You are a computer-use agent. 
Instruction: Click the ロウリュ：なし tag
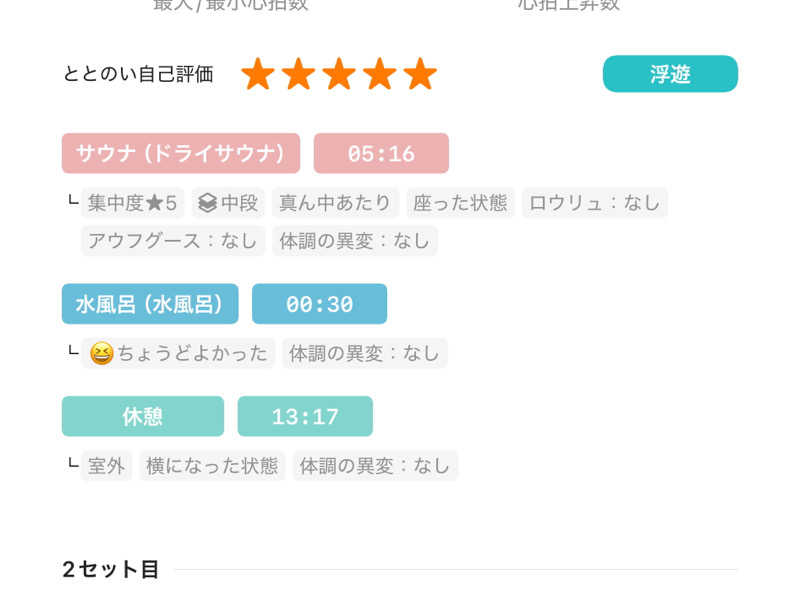594,203
